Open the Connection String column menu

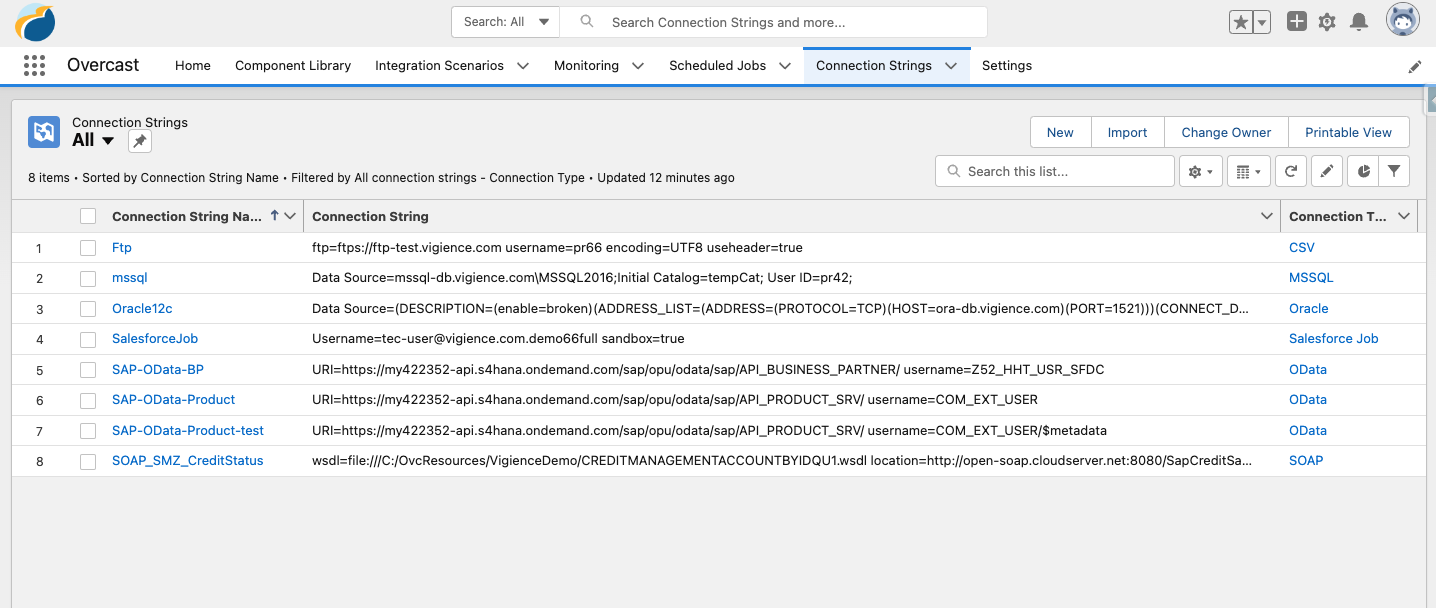[1265, 216]
